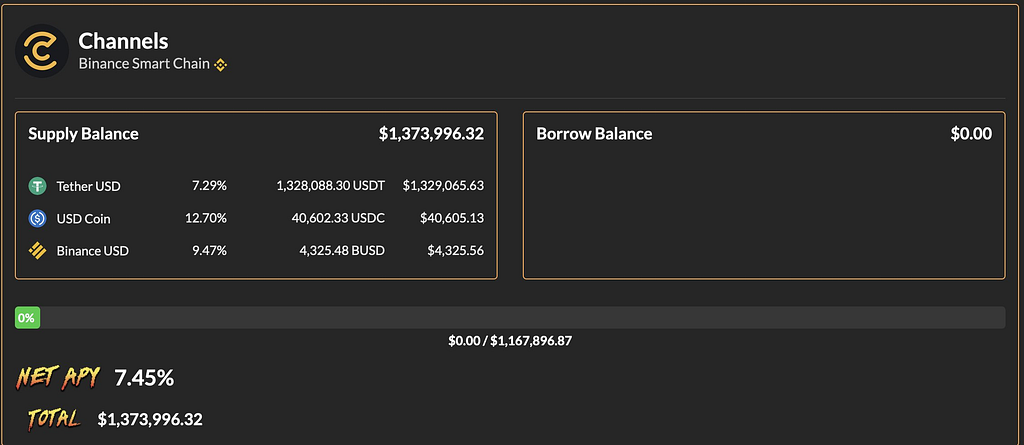The height and width of the screenshot is (445, 1024).
Task: Click the borrow limit text below bar
Action: [510, 341]
